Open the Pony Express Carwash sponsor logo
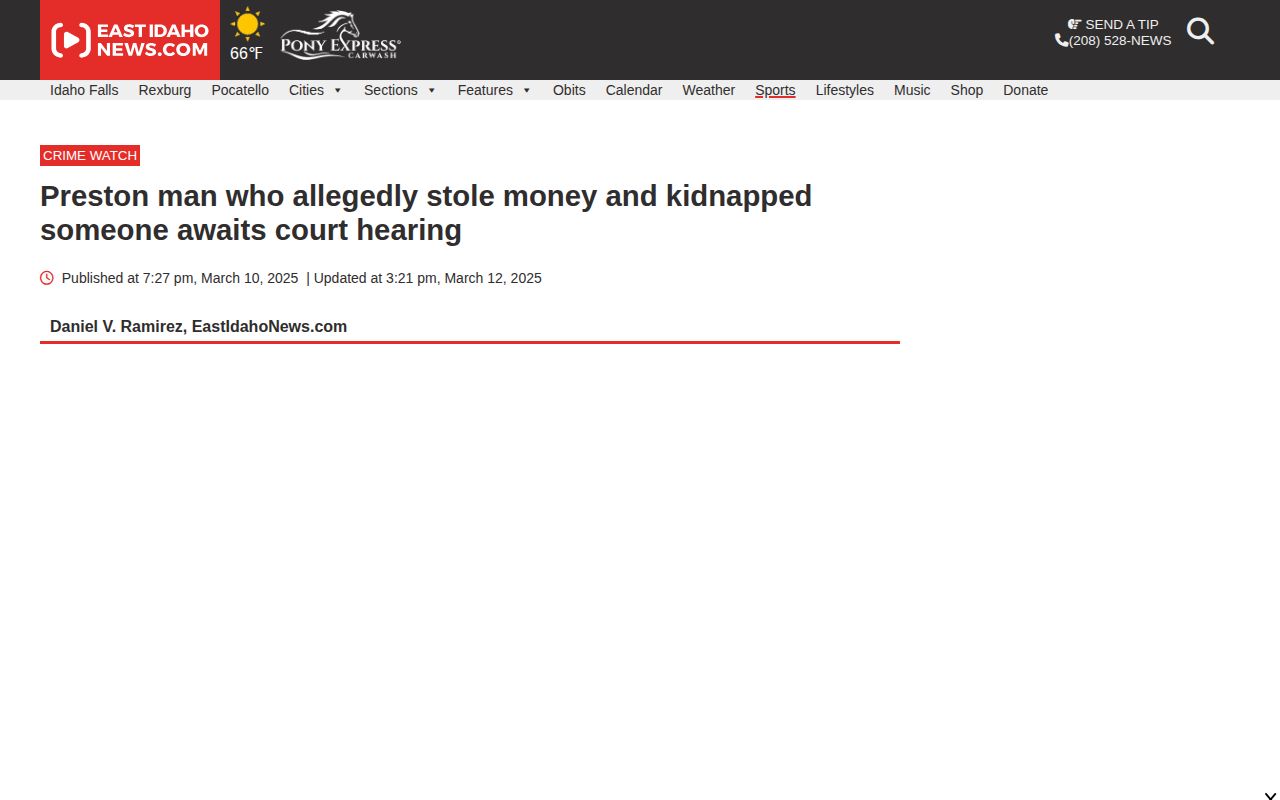 click(340, 36)
